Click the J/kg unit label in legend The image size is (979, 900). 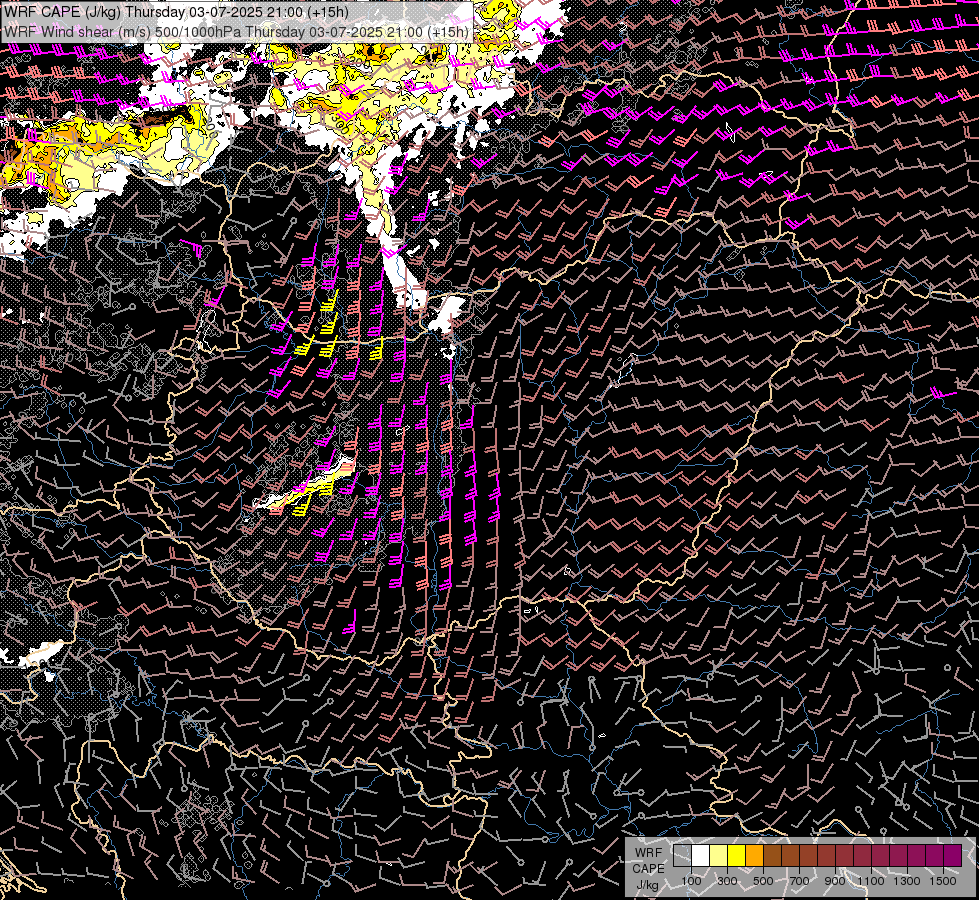click(647, 885)
